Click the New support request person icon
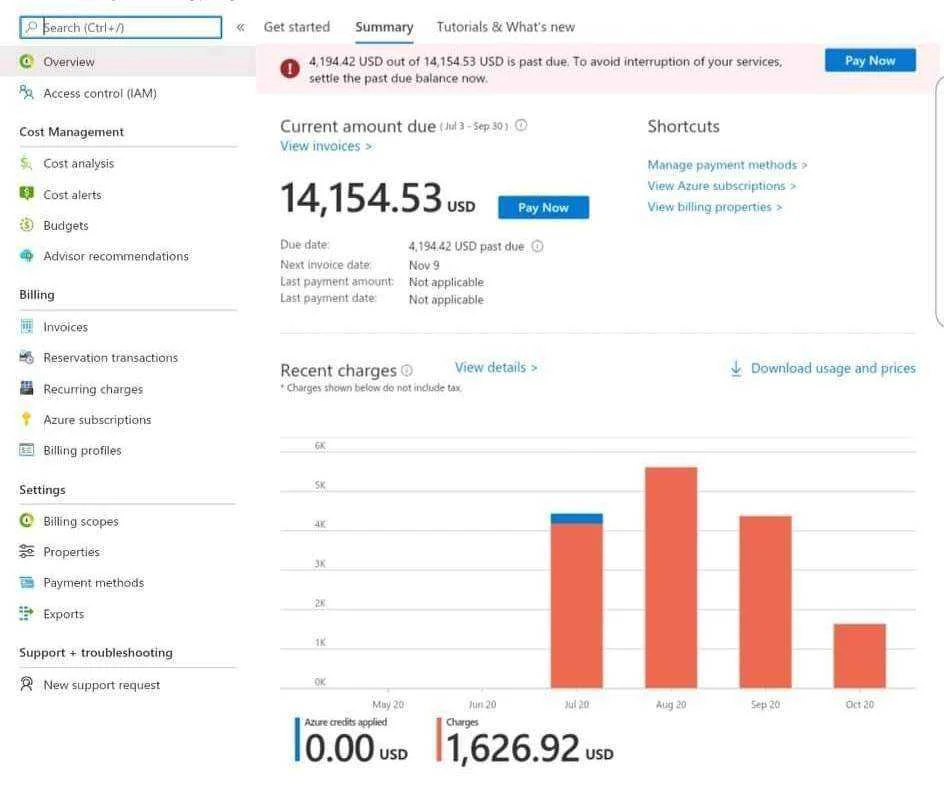 26,684
